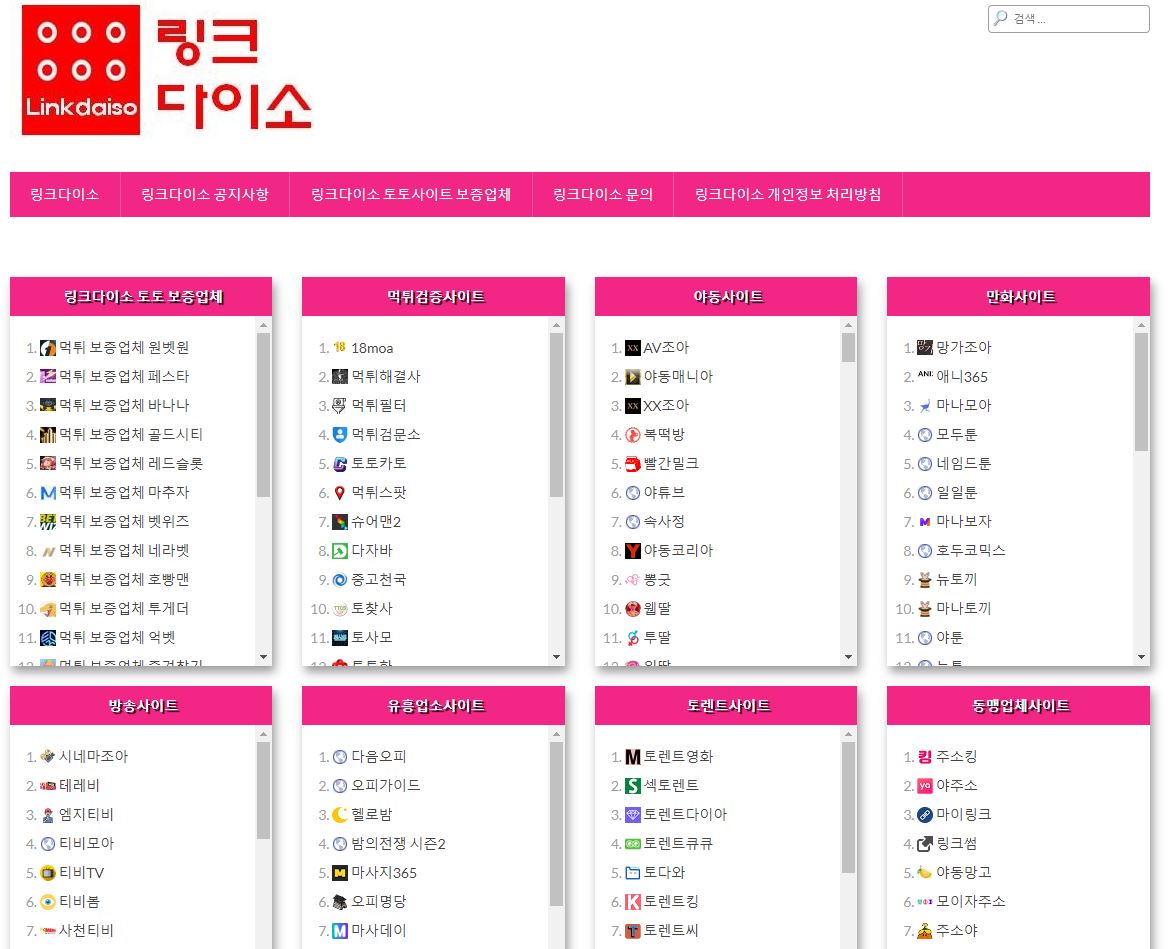
Task: Click the Linkdaiso red logo image
Action: tap(81, 70)
